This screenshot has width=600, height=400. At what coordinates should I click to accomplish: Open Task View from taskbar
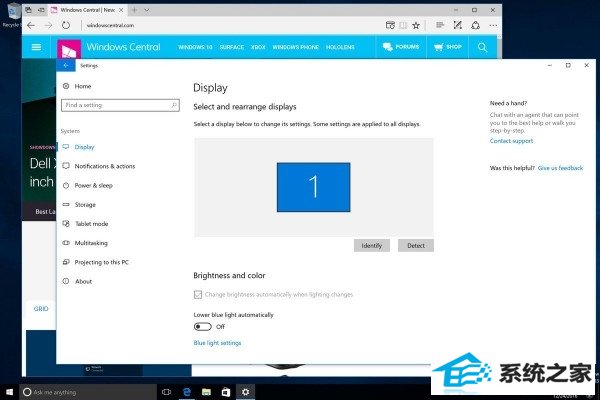tap(166, 392)
